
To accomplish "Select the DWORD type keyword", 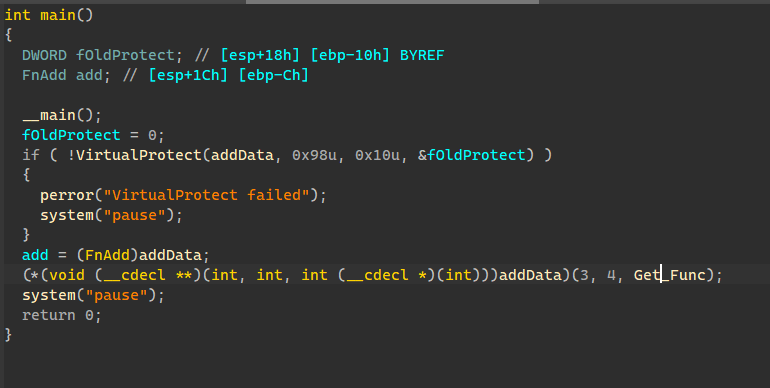I will tap(44, 55).
